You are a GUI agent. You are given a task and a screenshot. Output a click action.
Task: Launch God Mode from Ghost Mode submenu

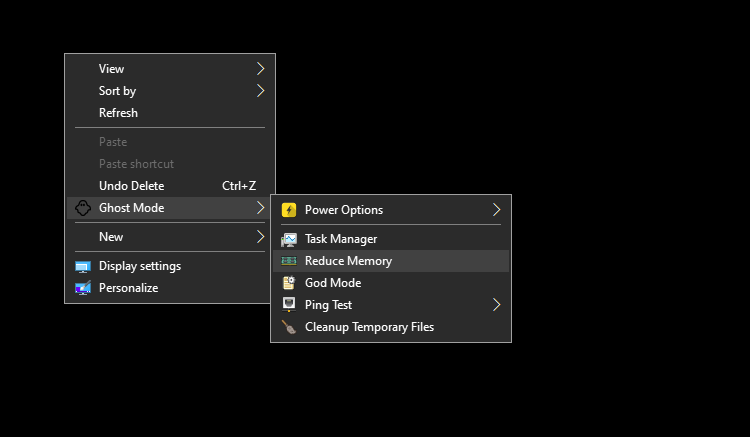(333, 283)
